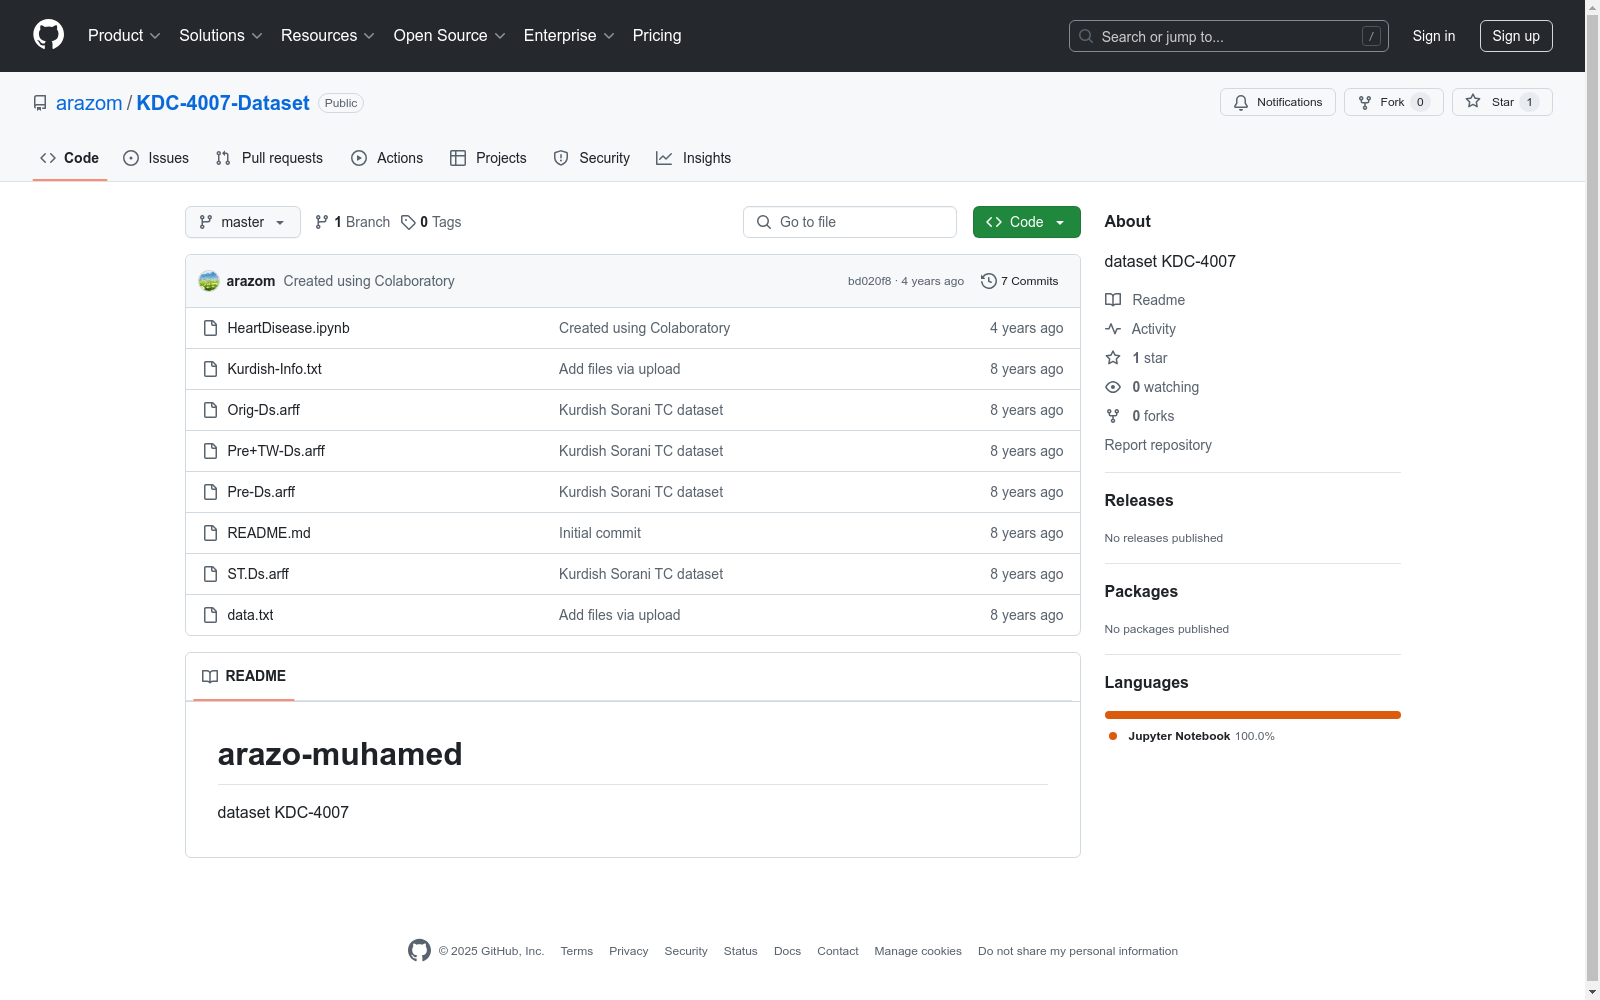Open the Orig-Ds.arff file

pyautogui.click(x=264, y=410)
